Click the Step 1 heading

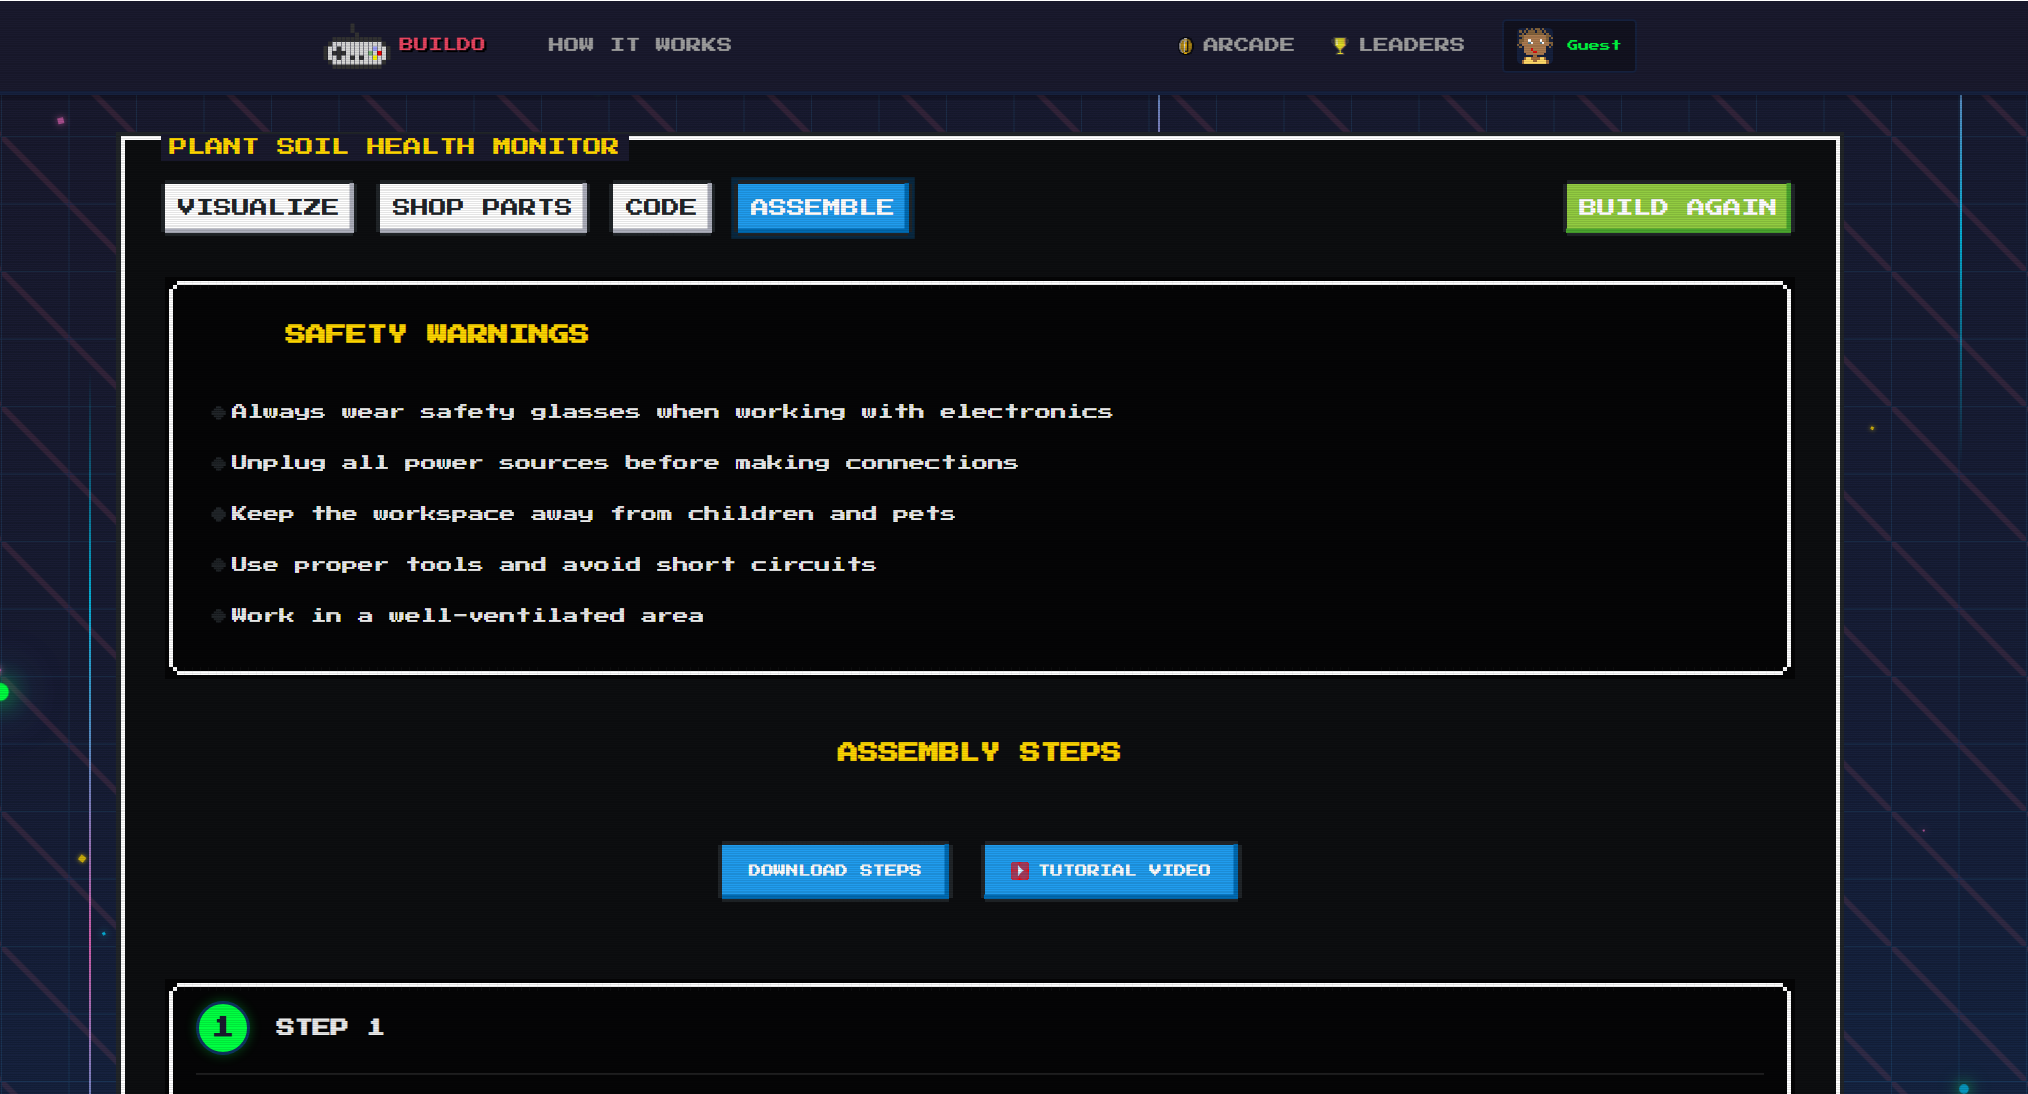329,1027
